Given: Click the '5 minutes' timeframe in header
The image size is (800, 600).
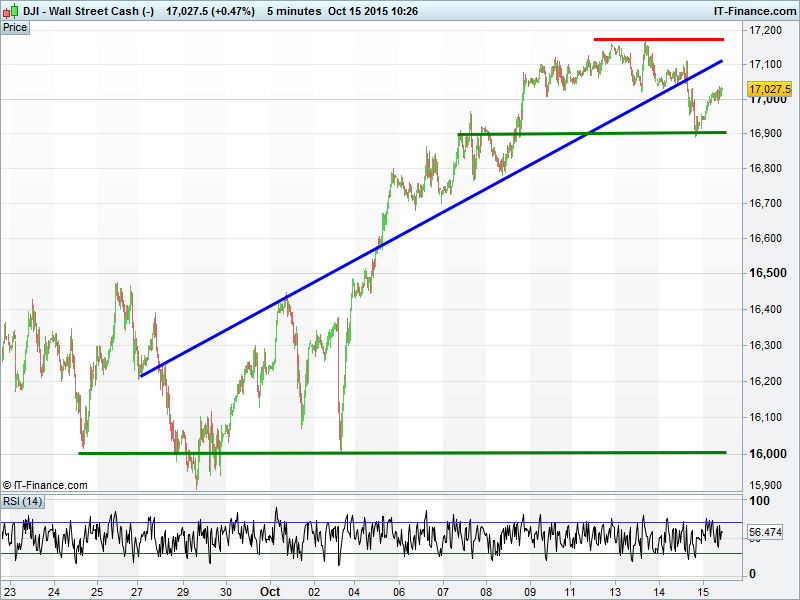Looking at the screenshot, I should [x=294, y=11].
